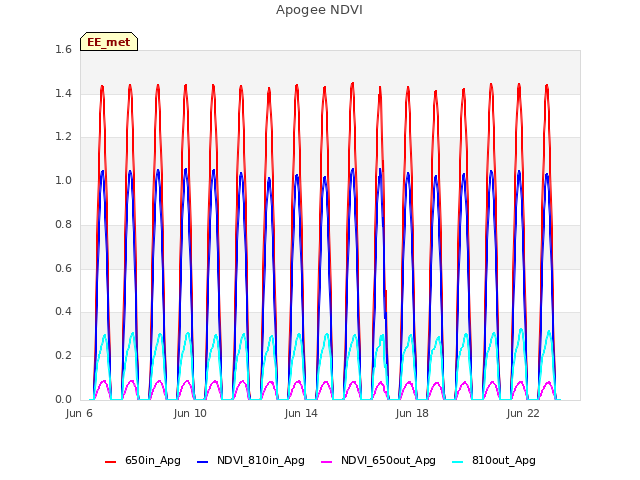This screenshot has height=480, width=640.
Task: Click the 0.6 y-axis tick label
Action: click(63, 268)
